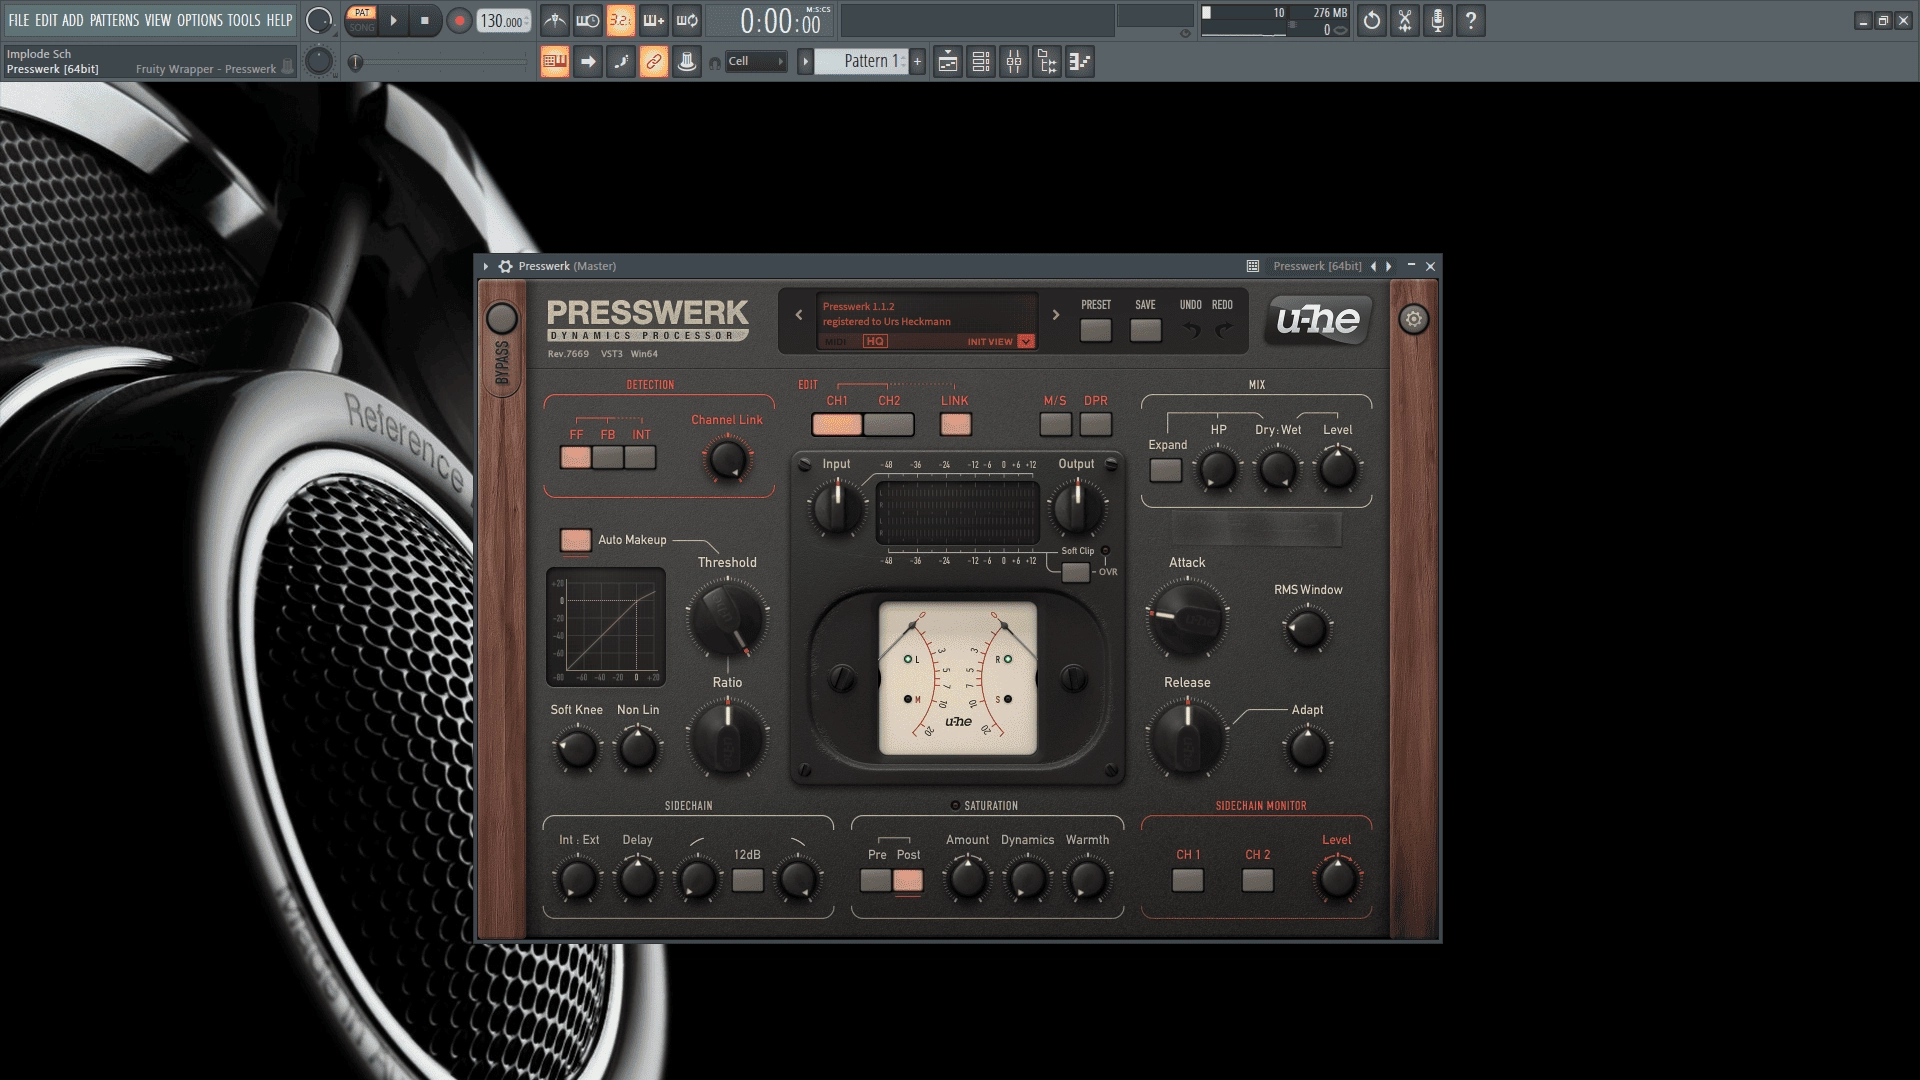Toggle the multilink to controllers icon

coord(687,62)
